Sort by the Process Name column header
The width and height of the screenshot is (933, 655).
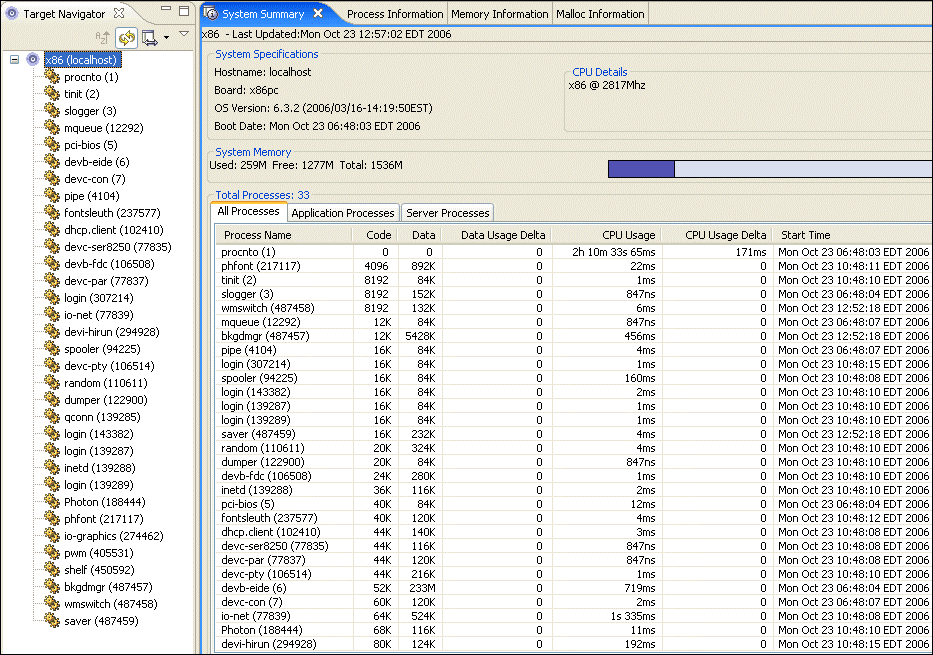pyautogui.click(x=258, y=235)
